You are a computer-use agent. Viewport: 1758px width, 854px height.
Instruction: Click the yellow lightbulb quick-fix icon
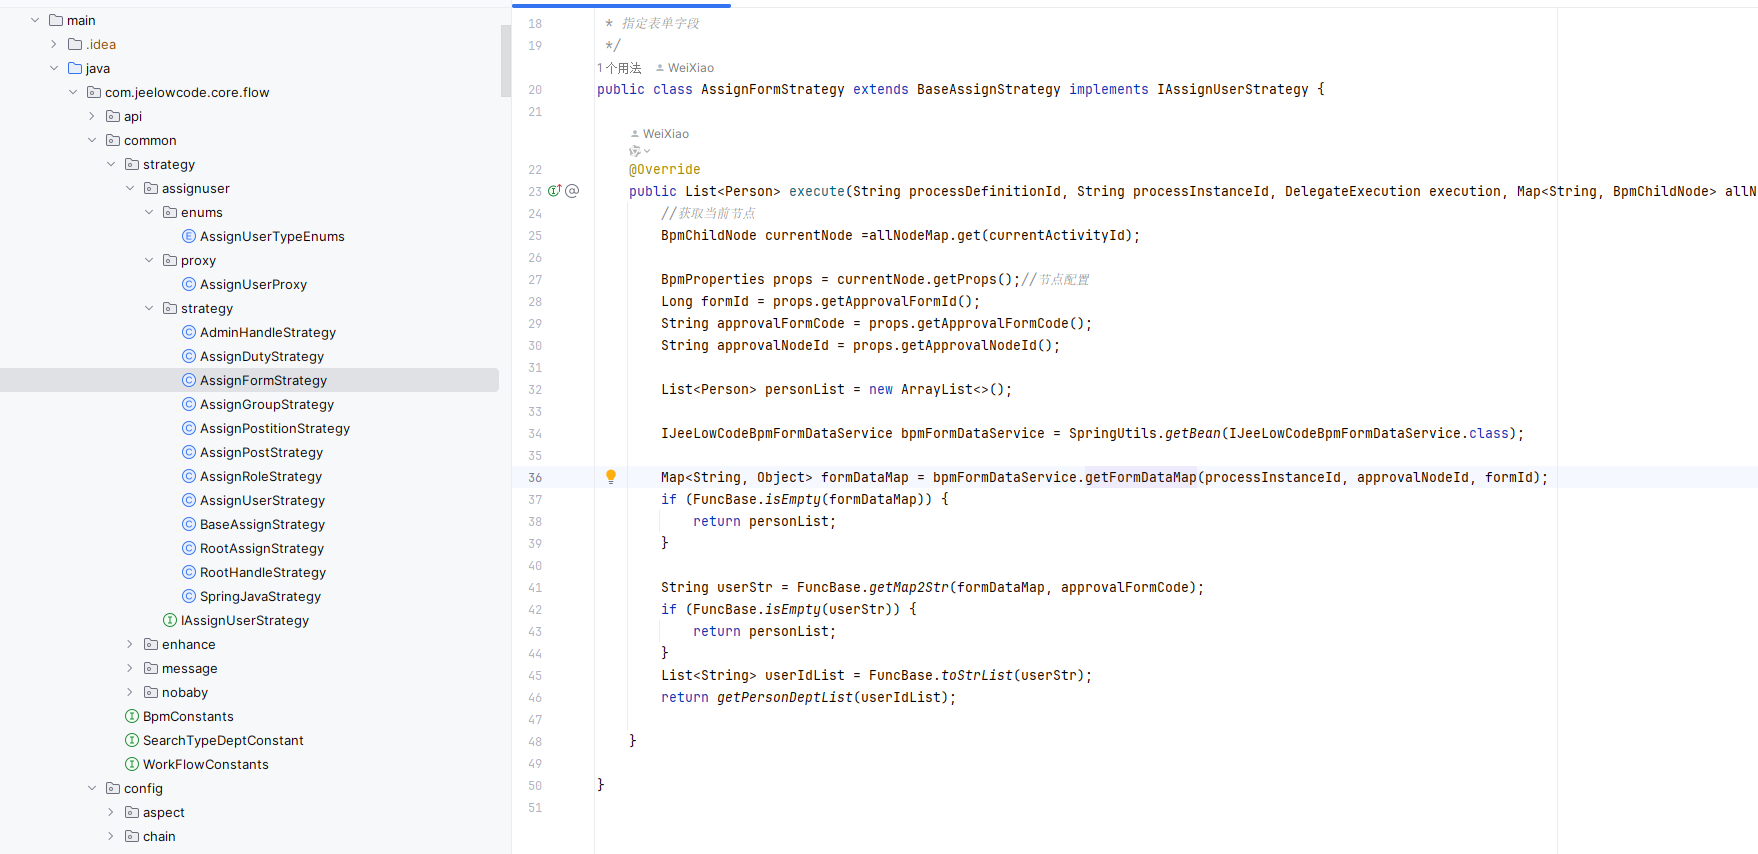[611, 477]
